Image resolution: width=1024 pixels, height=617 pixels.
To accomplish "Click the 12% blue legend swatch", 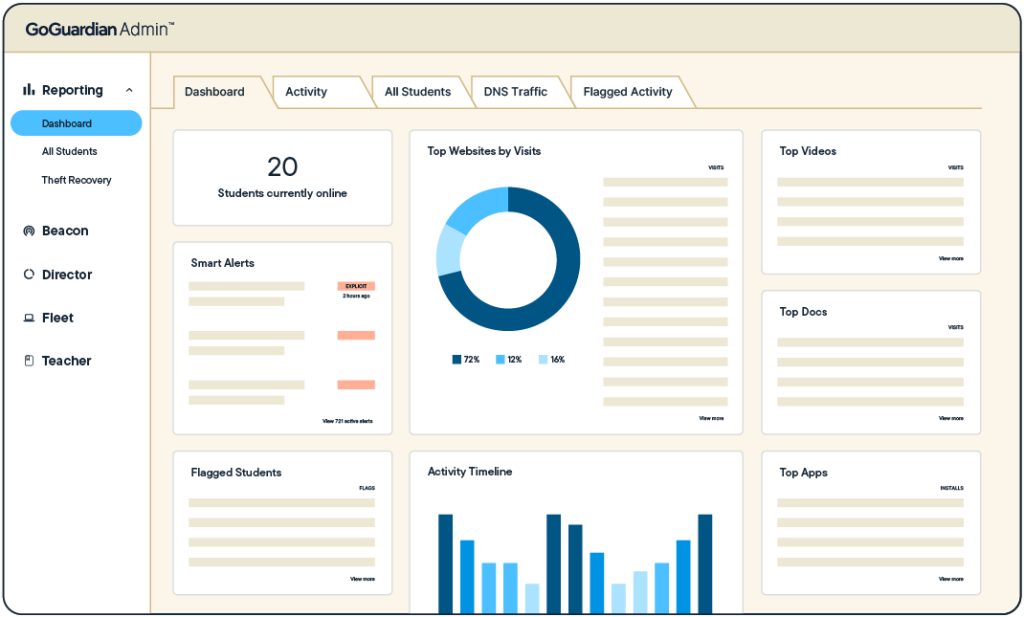I will (500, 360).
